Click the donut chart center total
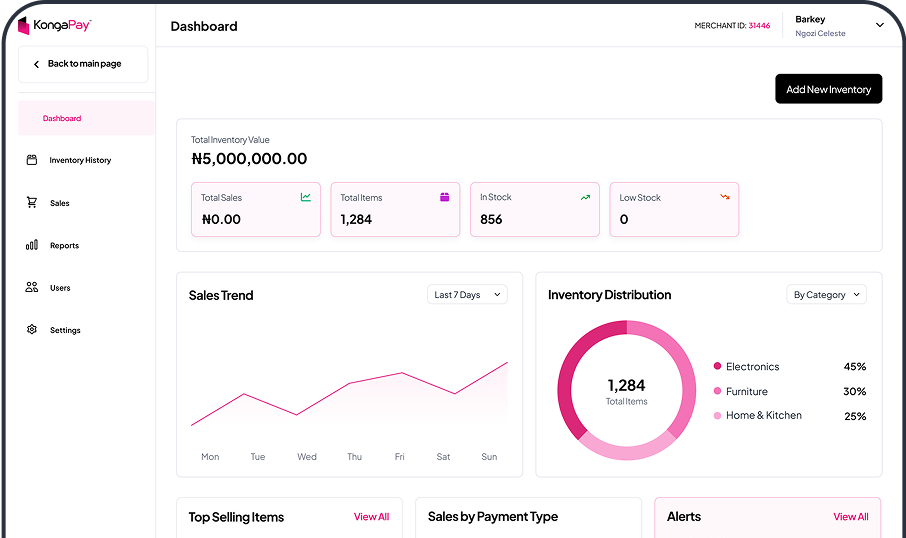 (x=626, y=390)
